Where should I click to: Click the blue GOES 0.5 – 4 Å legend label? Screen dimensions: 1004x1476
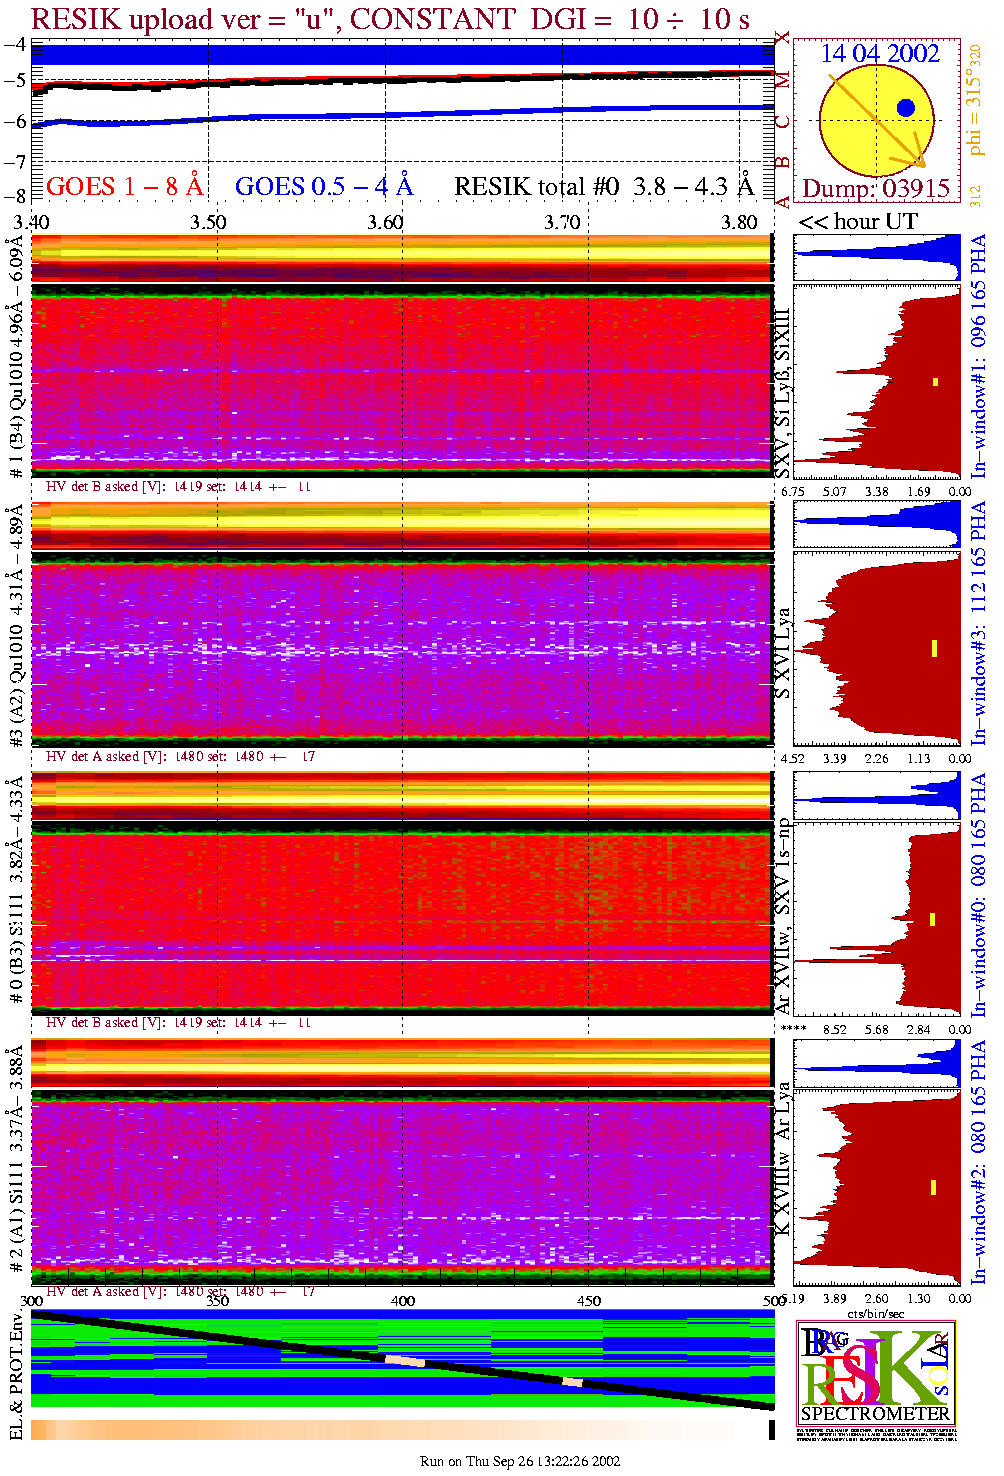tap(323, 186)
